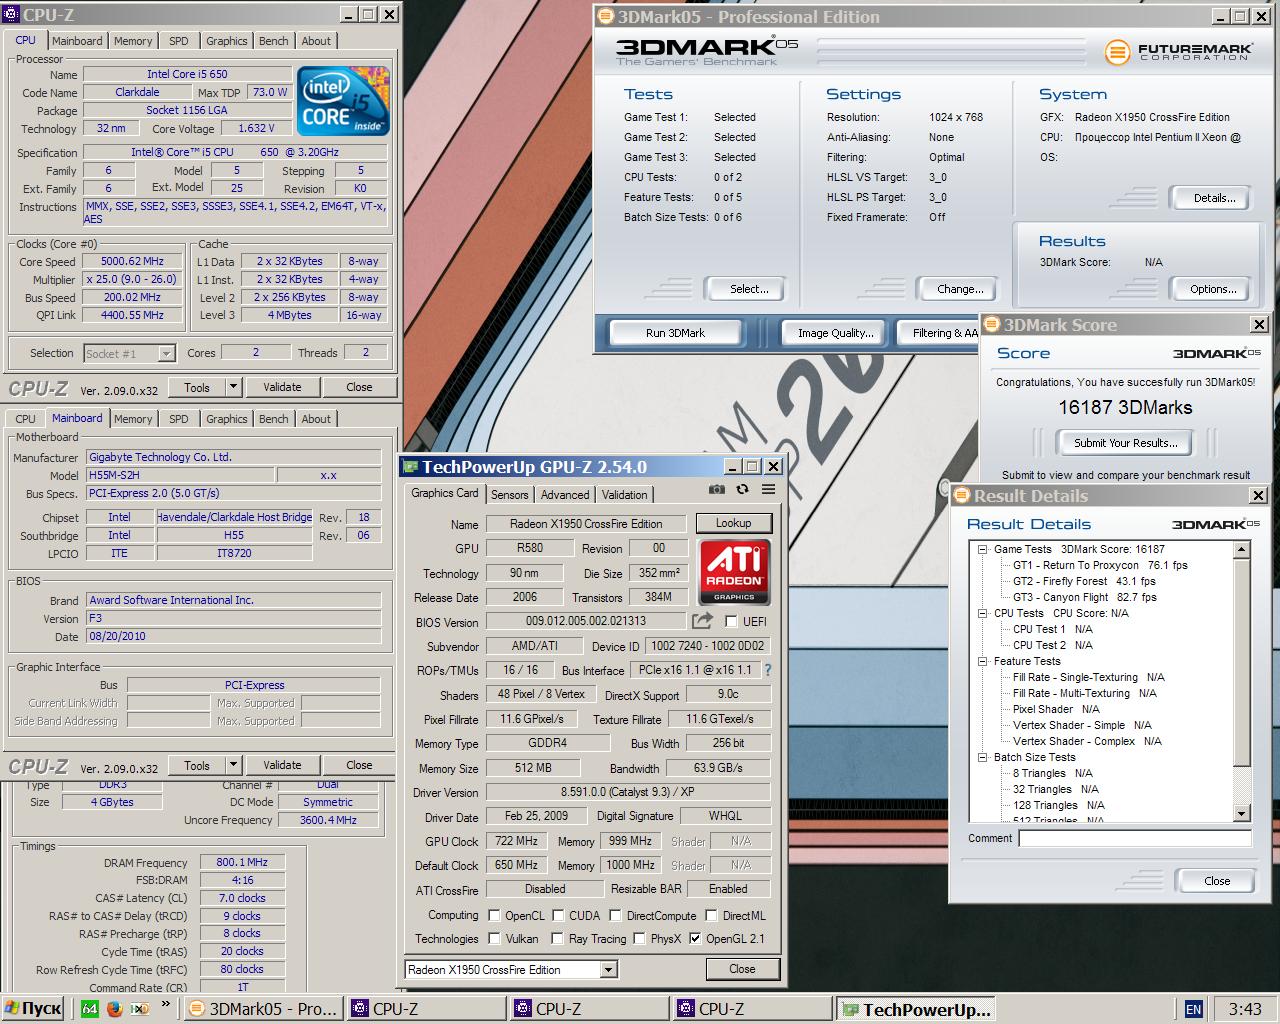This screenshot has height=1024, width=1280.
Task: Toggle the Vulkan checkbox
Action: pos(494,939)
